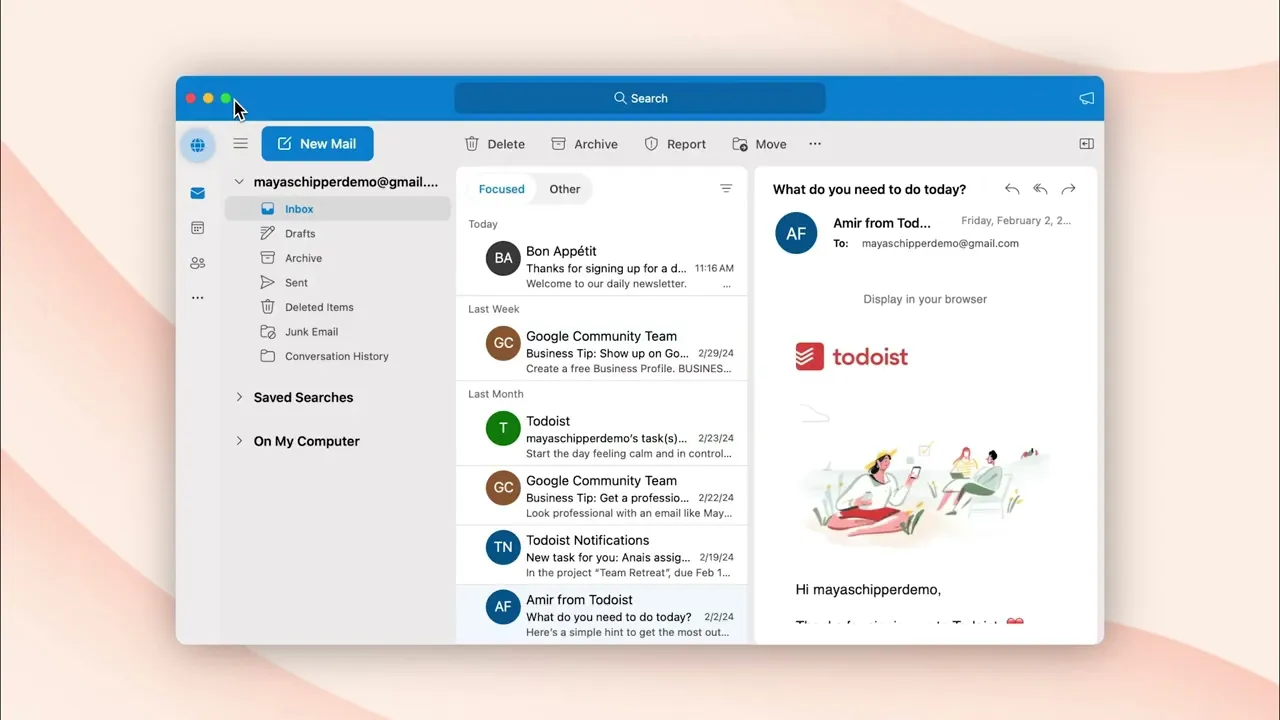Compose with the New Mail button
The height and width of the screenshot is (720, 1280).
point(317,144)
